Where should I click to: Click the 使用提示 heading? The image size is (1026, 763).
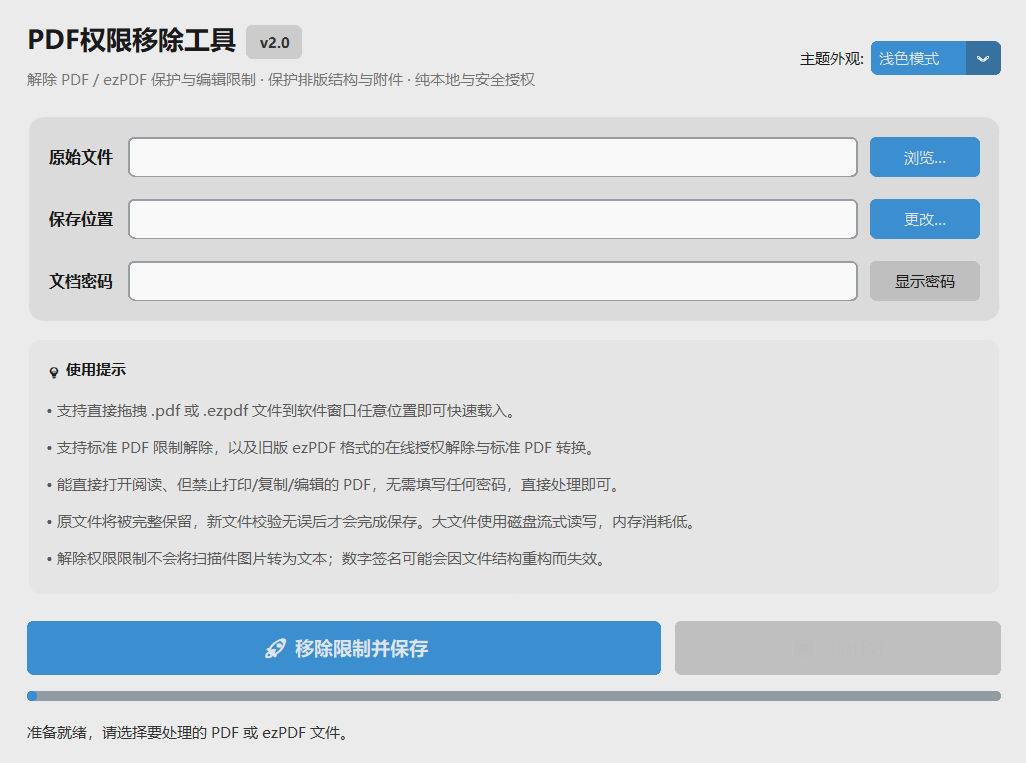(96, 370)
